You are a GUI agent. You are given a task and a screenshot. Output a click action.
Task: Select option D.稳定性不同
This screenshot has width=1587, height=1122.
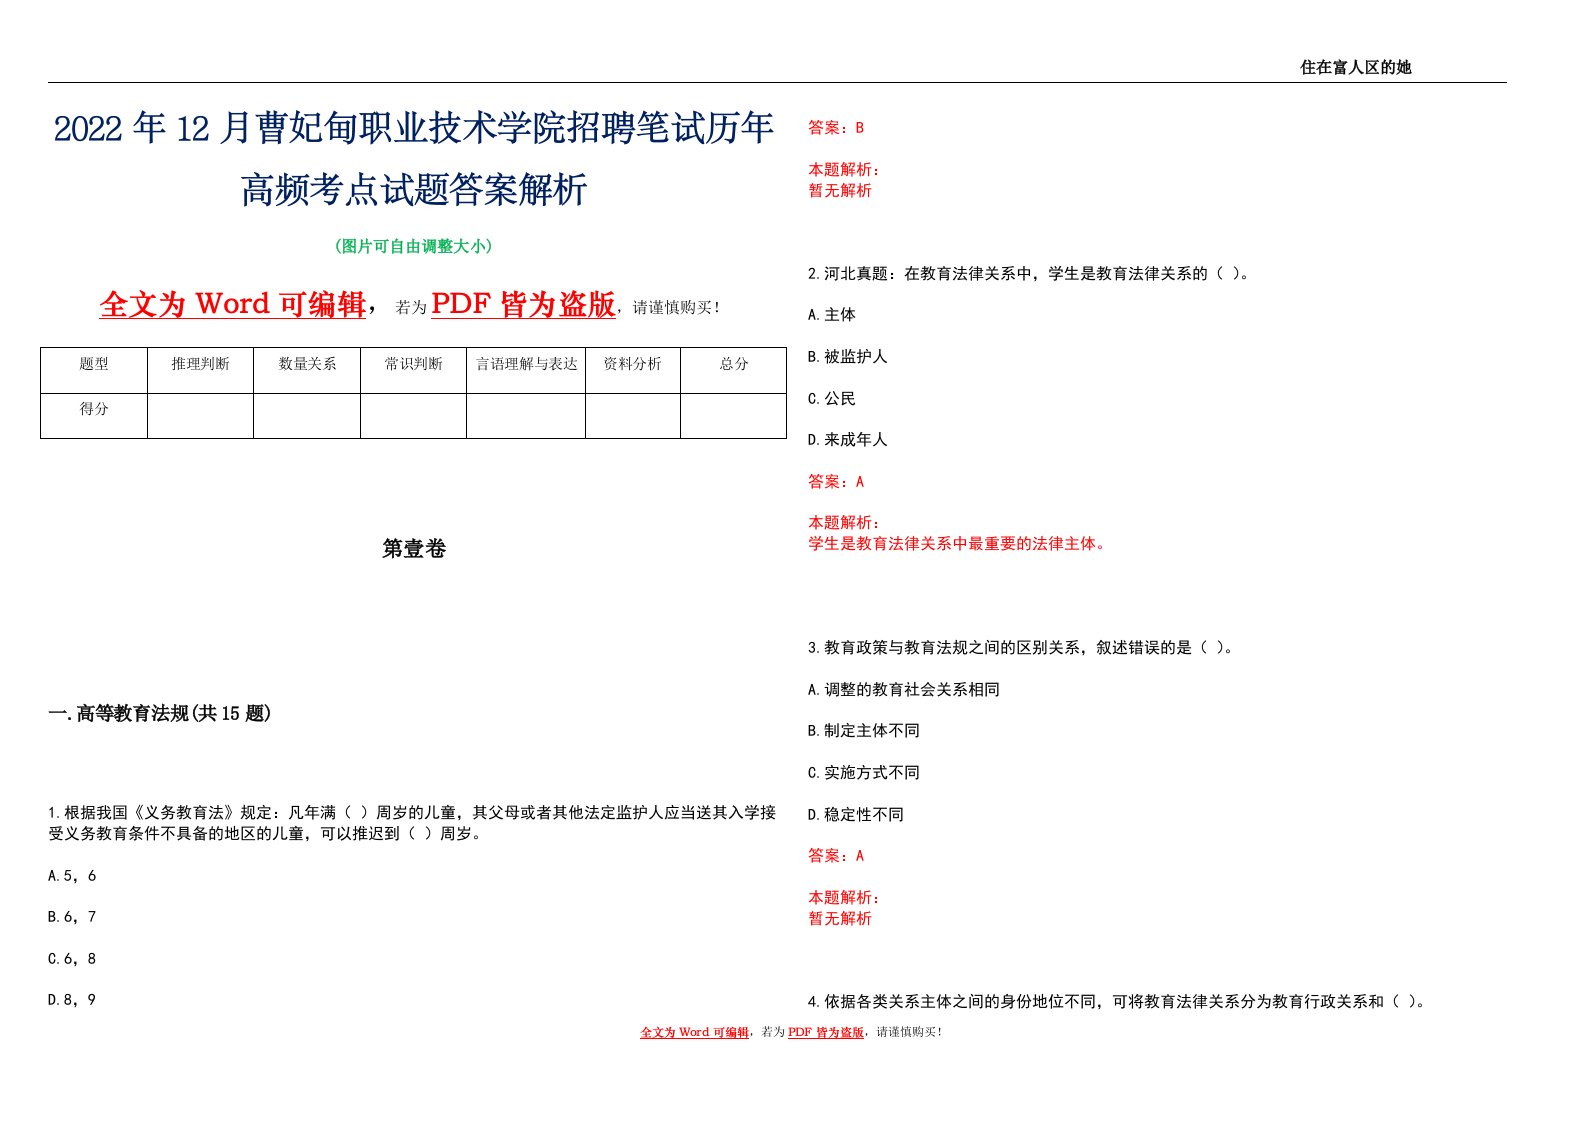(x=856, y=815)
